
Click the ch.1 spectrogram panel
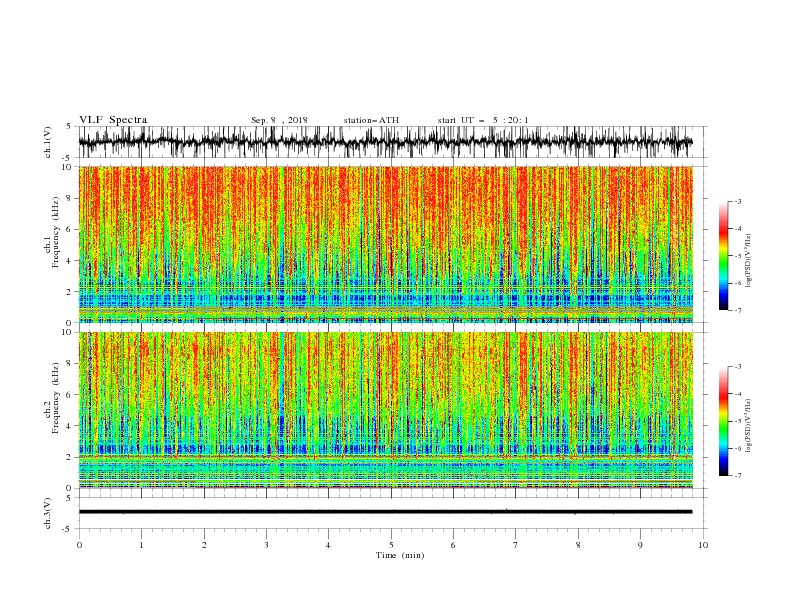point(386,244)
